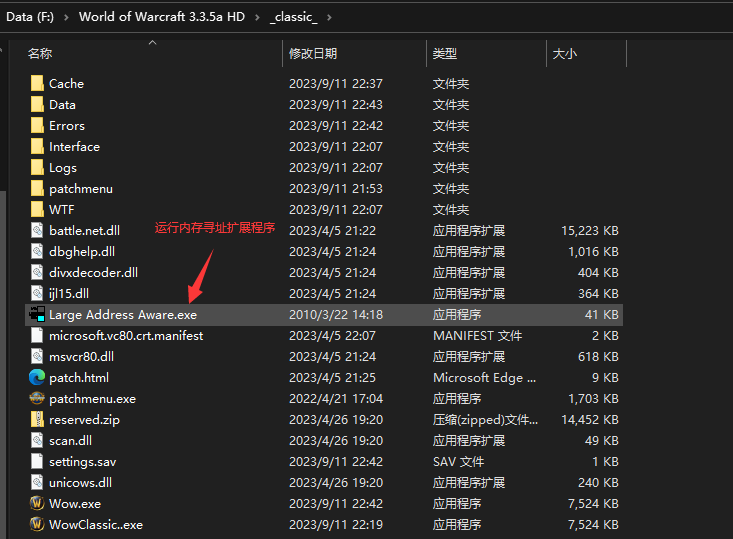
Task: Select the scan.dll file name
Action: [71, 440]
